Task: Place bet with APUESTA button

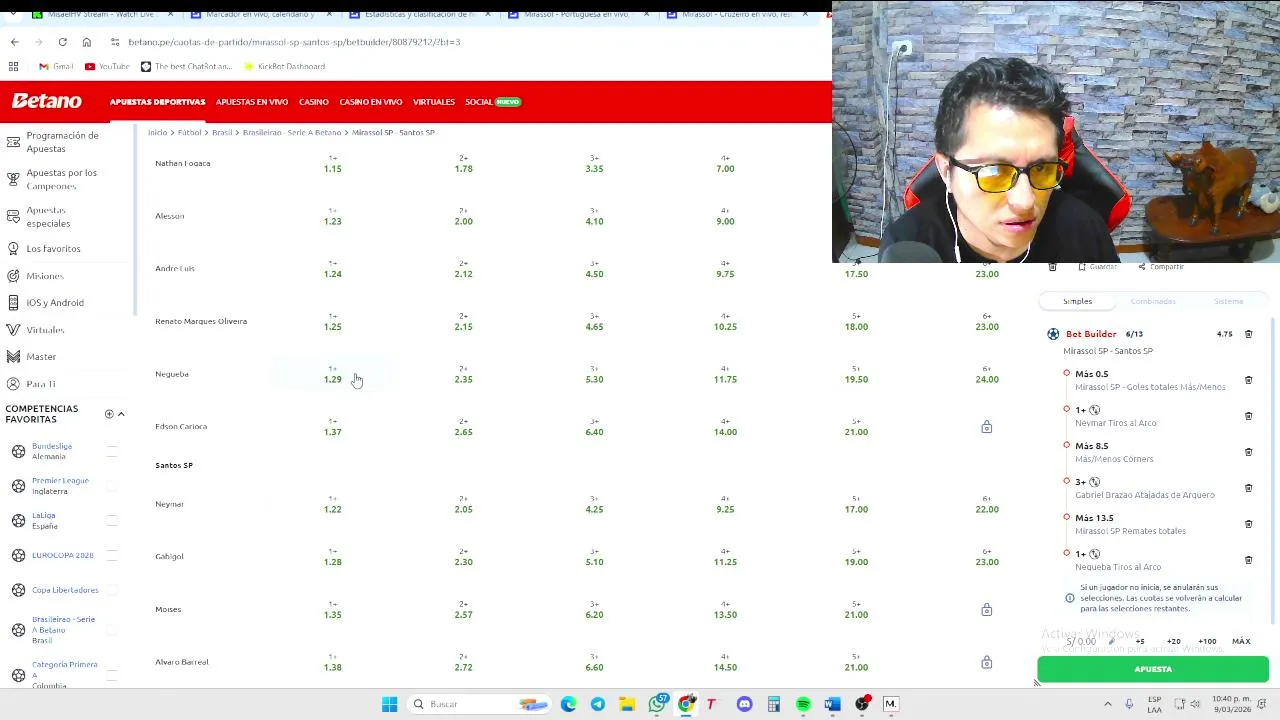Action: coord(1153,669)
